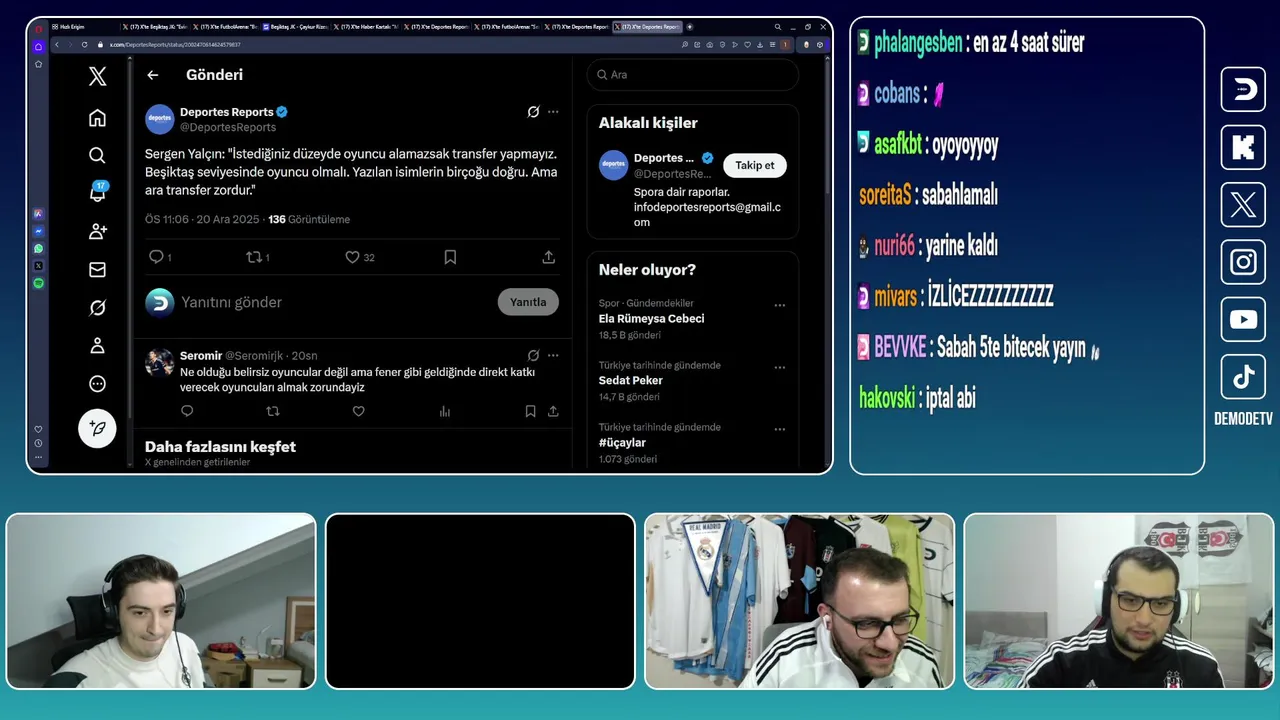Like Seromir's comment

(x=359, y=411)
